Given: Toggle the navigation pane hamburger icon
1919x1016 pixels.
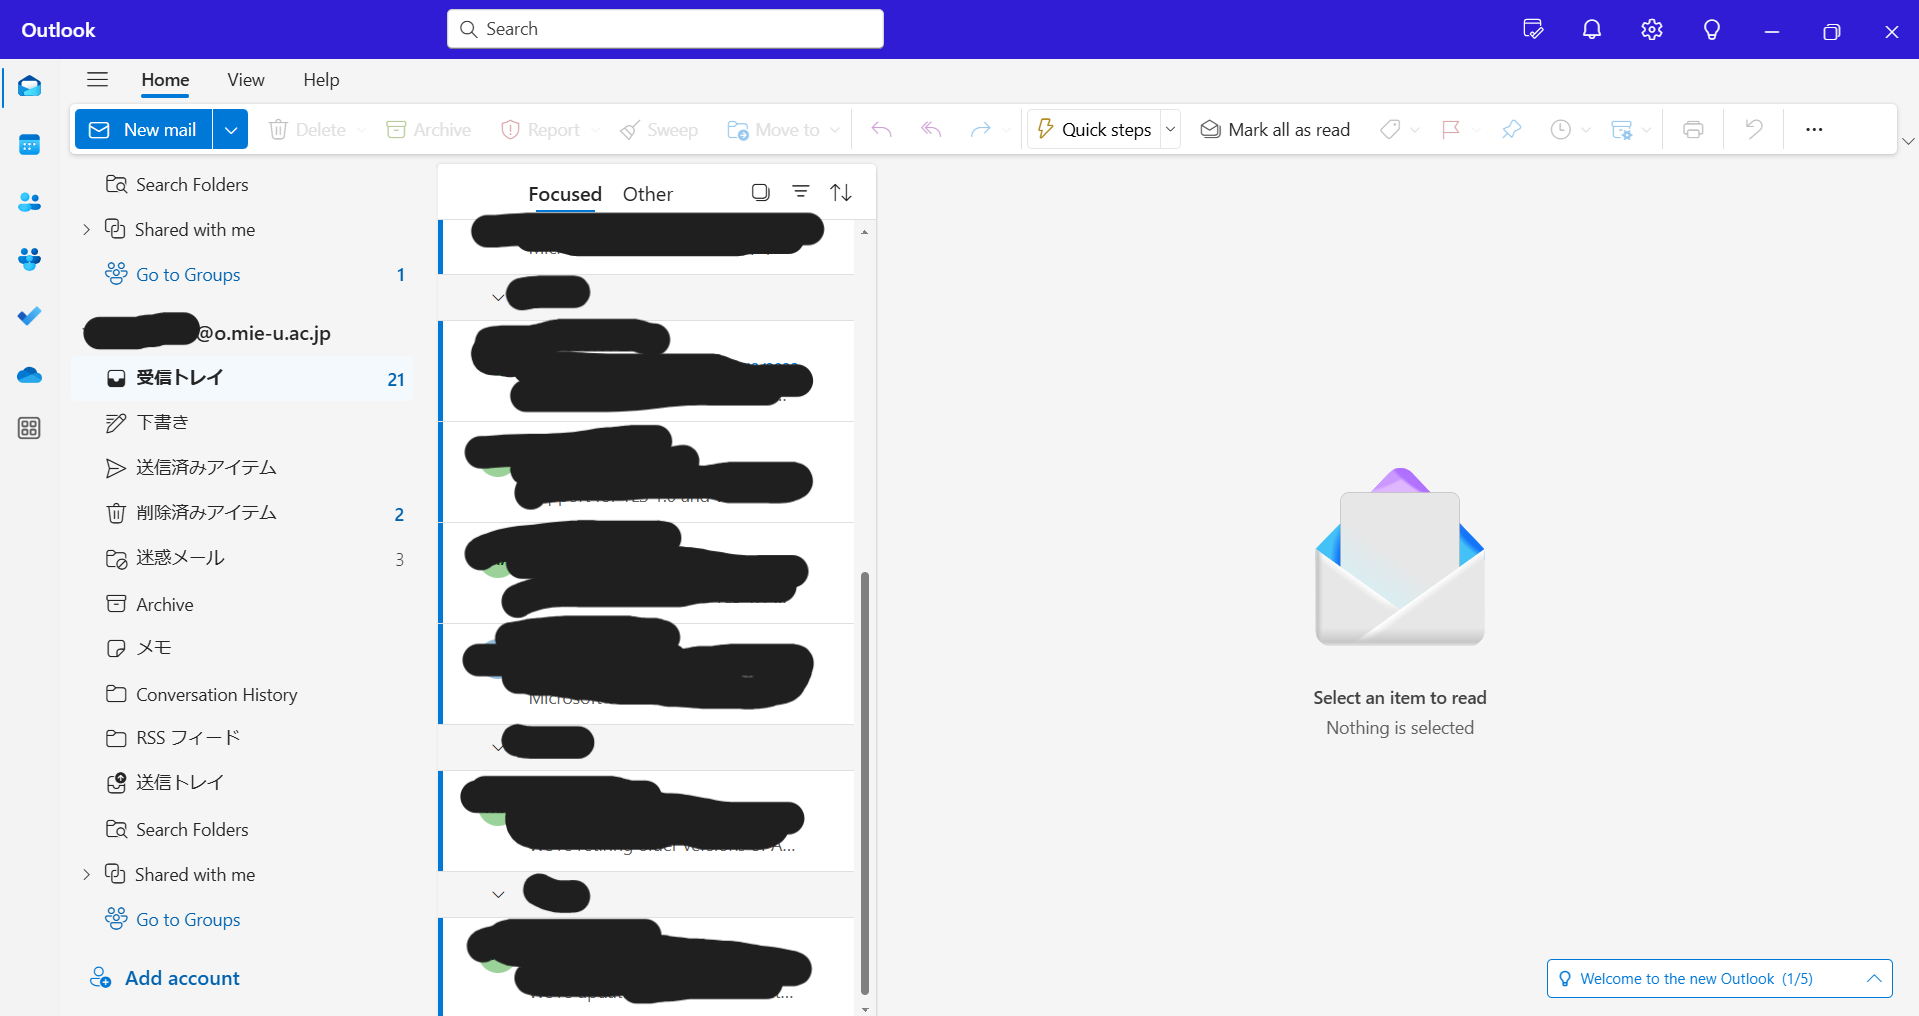Looking at the screenshot, I should (97, 80).
